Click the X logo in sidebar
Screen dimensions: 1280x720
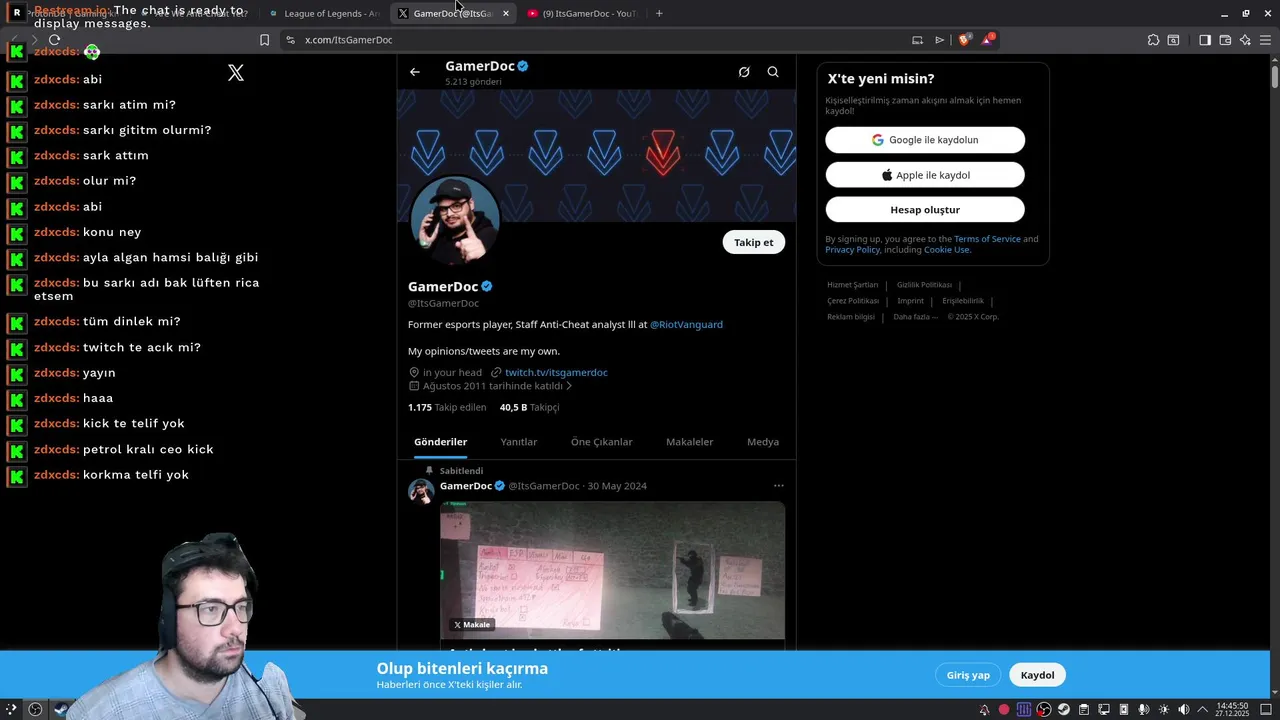(236, 73)
